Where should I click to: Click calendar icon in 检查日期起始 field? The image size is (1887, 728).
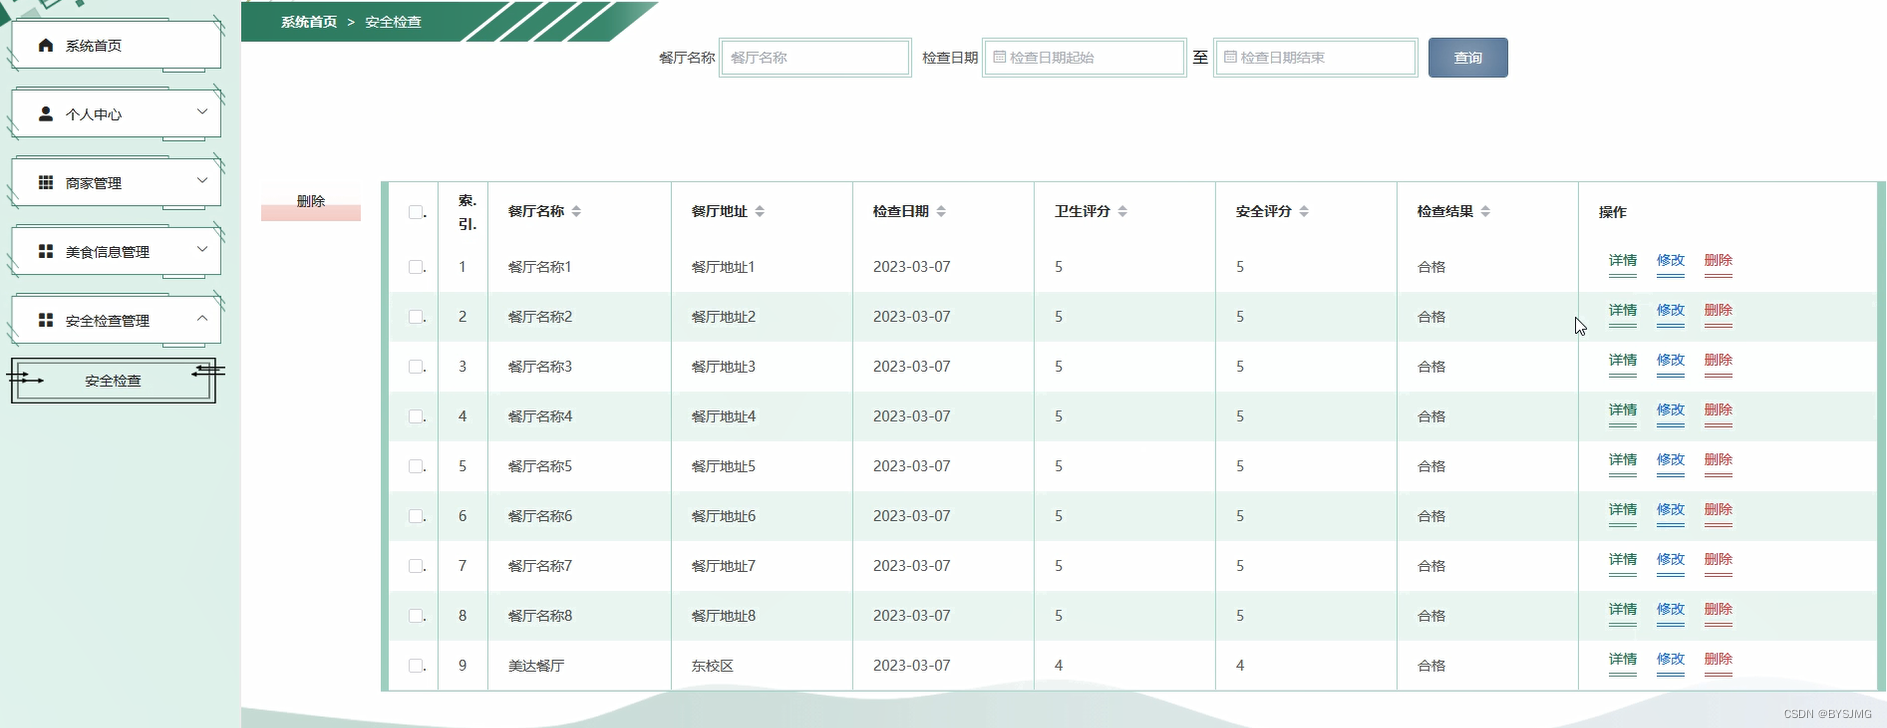pyautogui.click(x=999, y=57)
